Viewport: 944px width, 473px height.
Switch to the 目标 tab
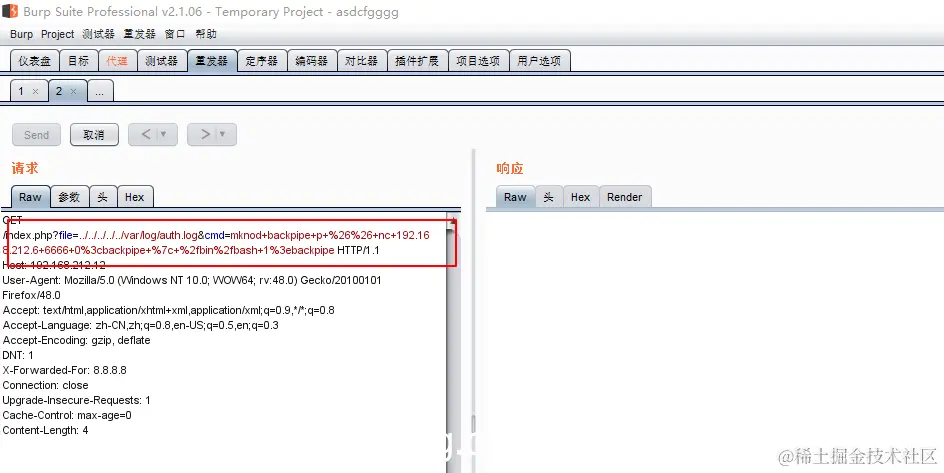click(78, 61)
